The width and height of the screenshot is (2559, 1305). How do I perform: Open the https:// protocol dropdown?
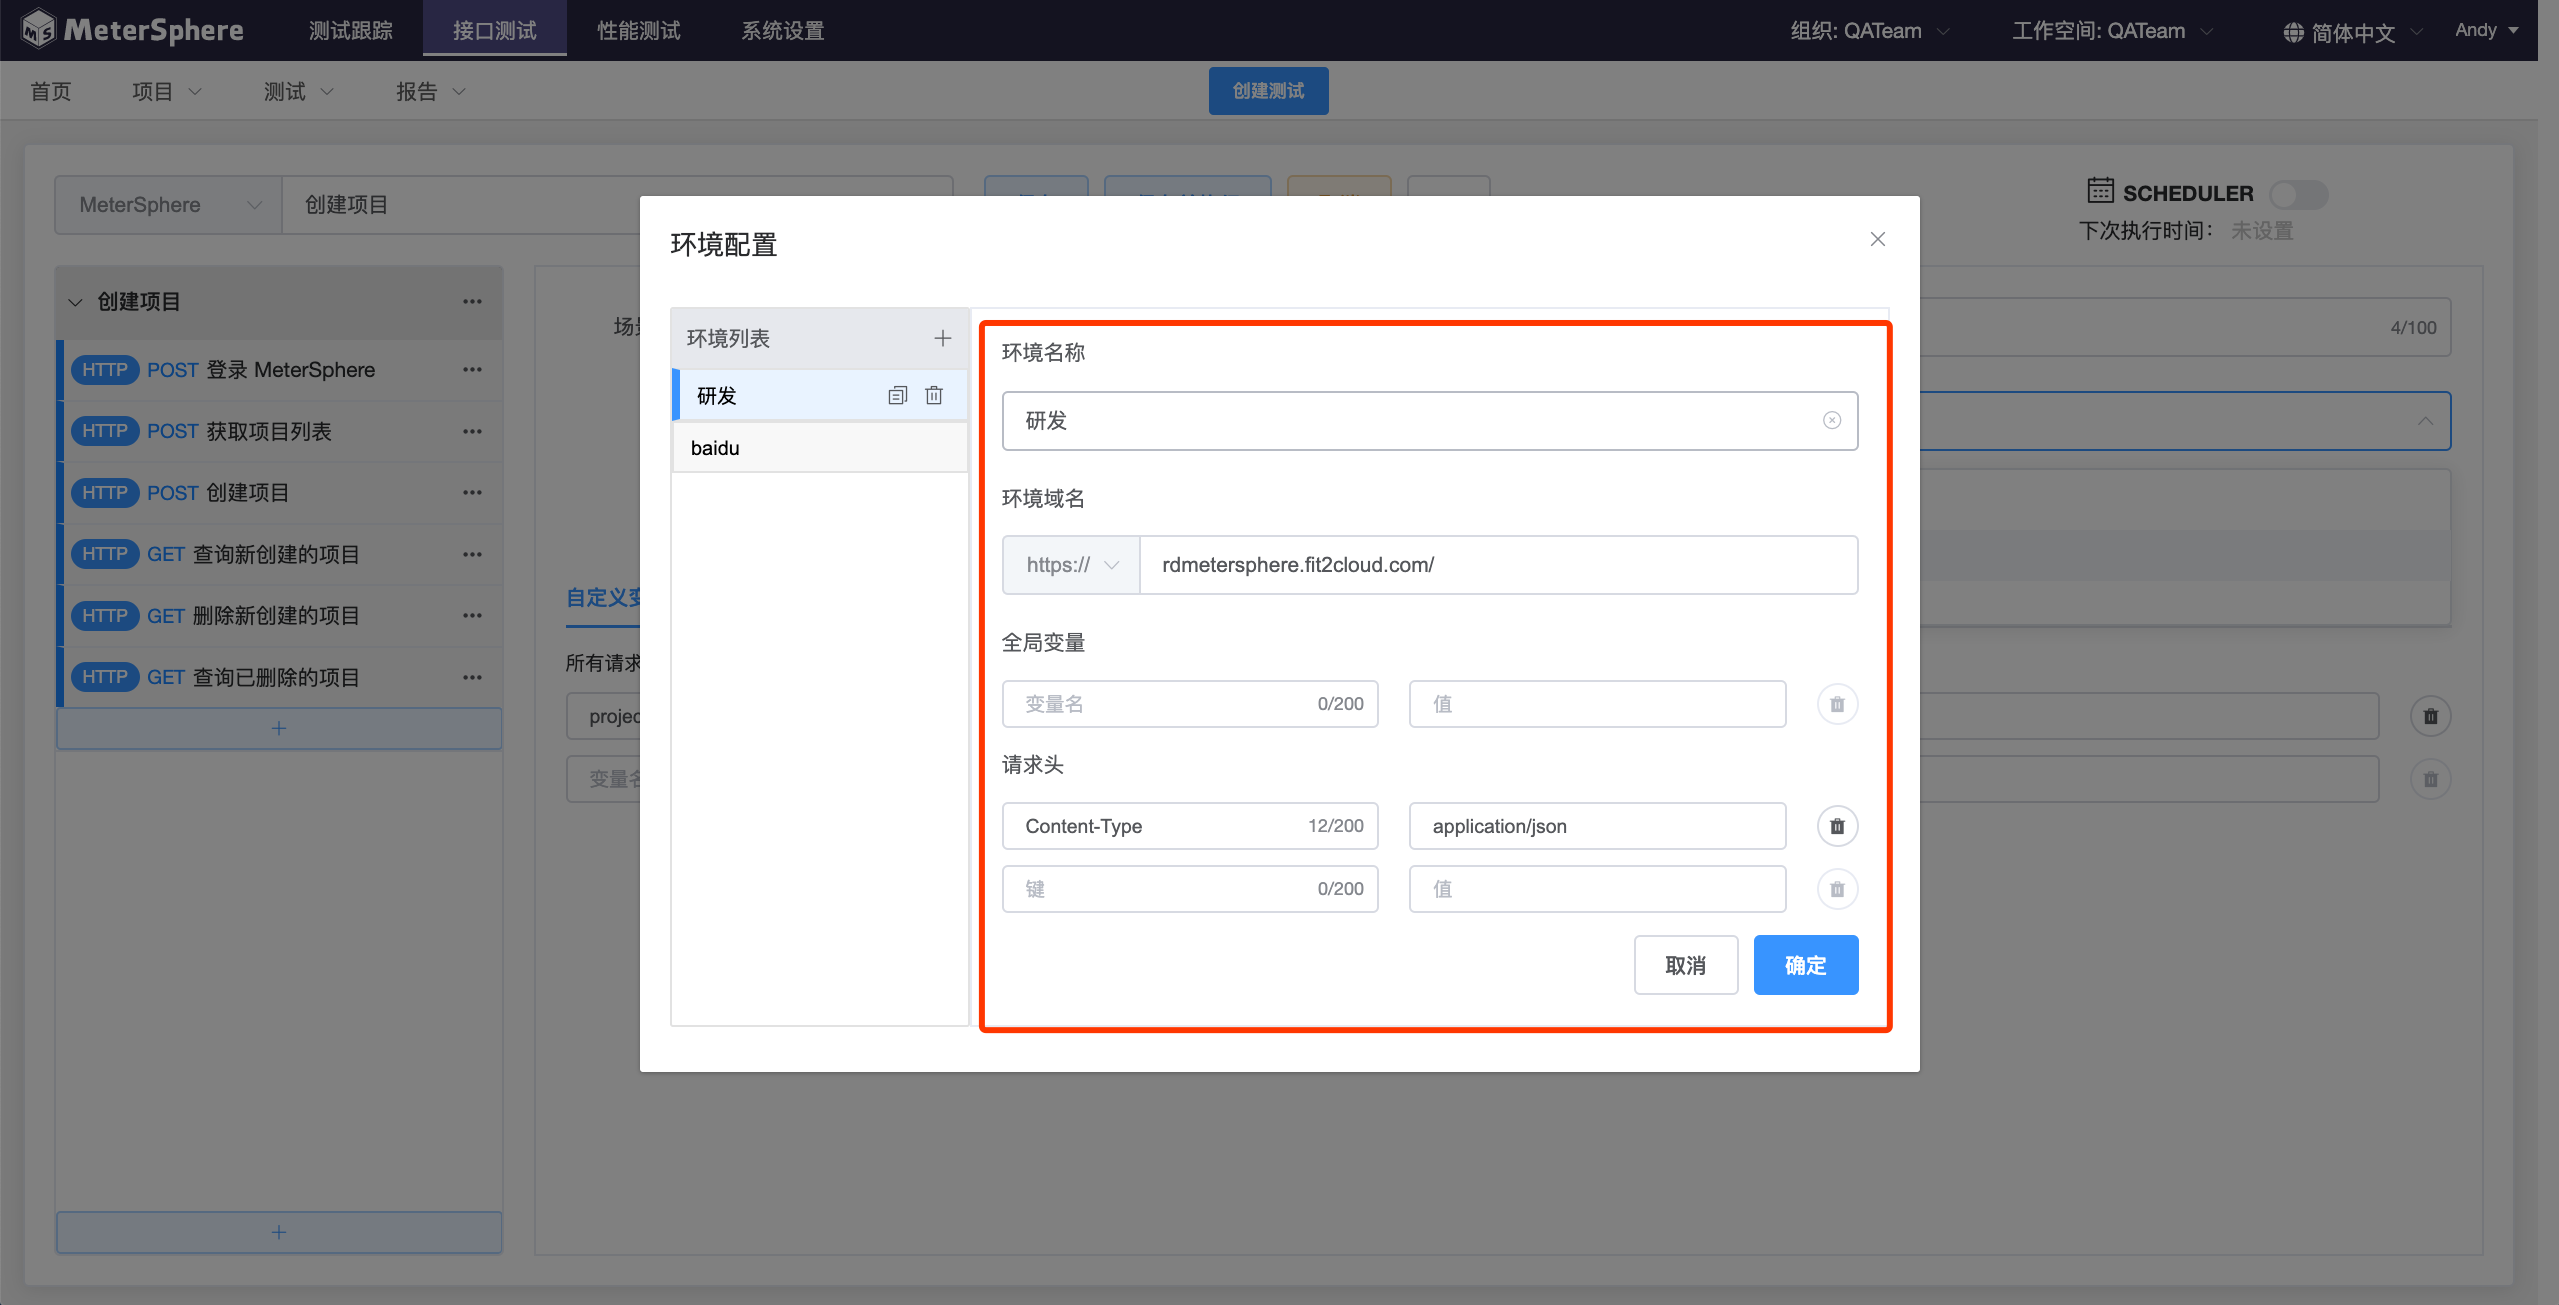pos(1071,565)
